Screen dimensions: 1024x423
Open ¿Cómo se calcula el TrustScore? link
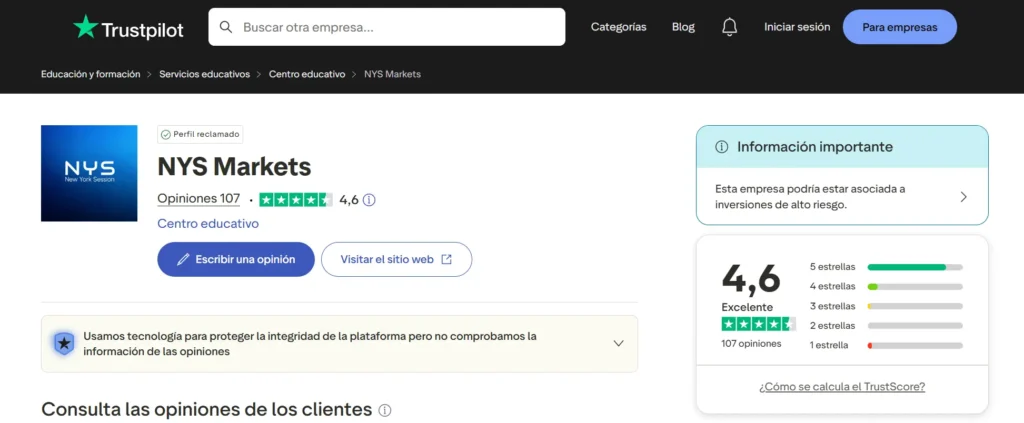tap(842, 386)
